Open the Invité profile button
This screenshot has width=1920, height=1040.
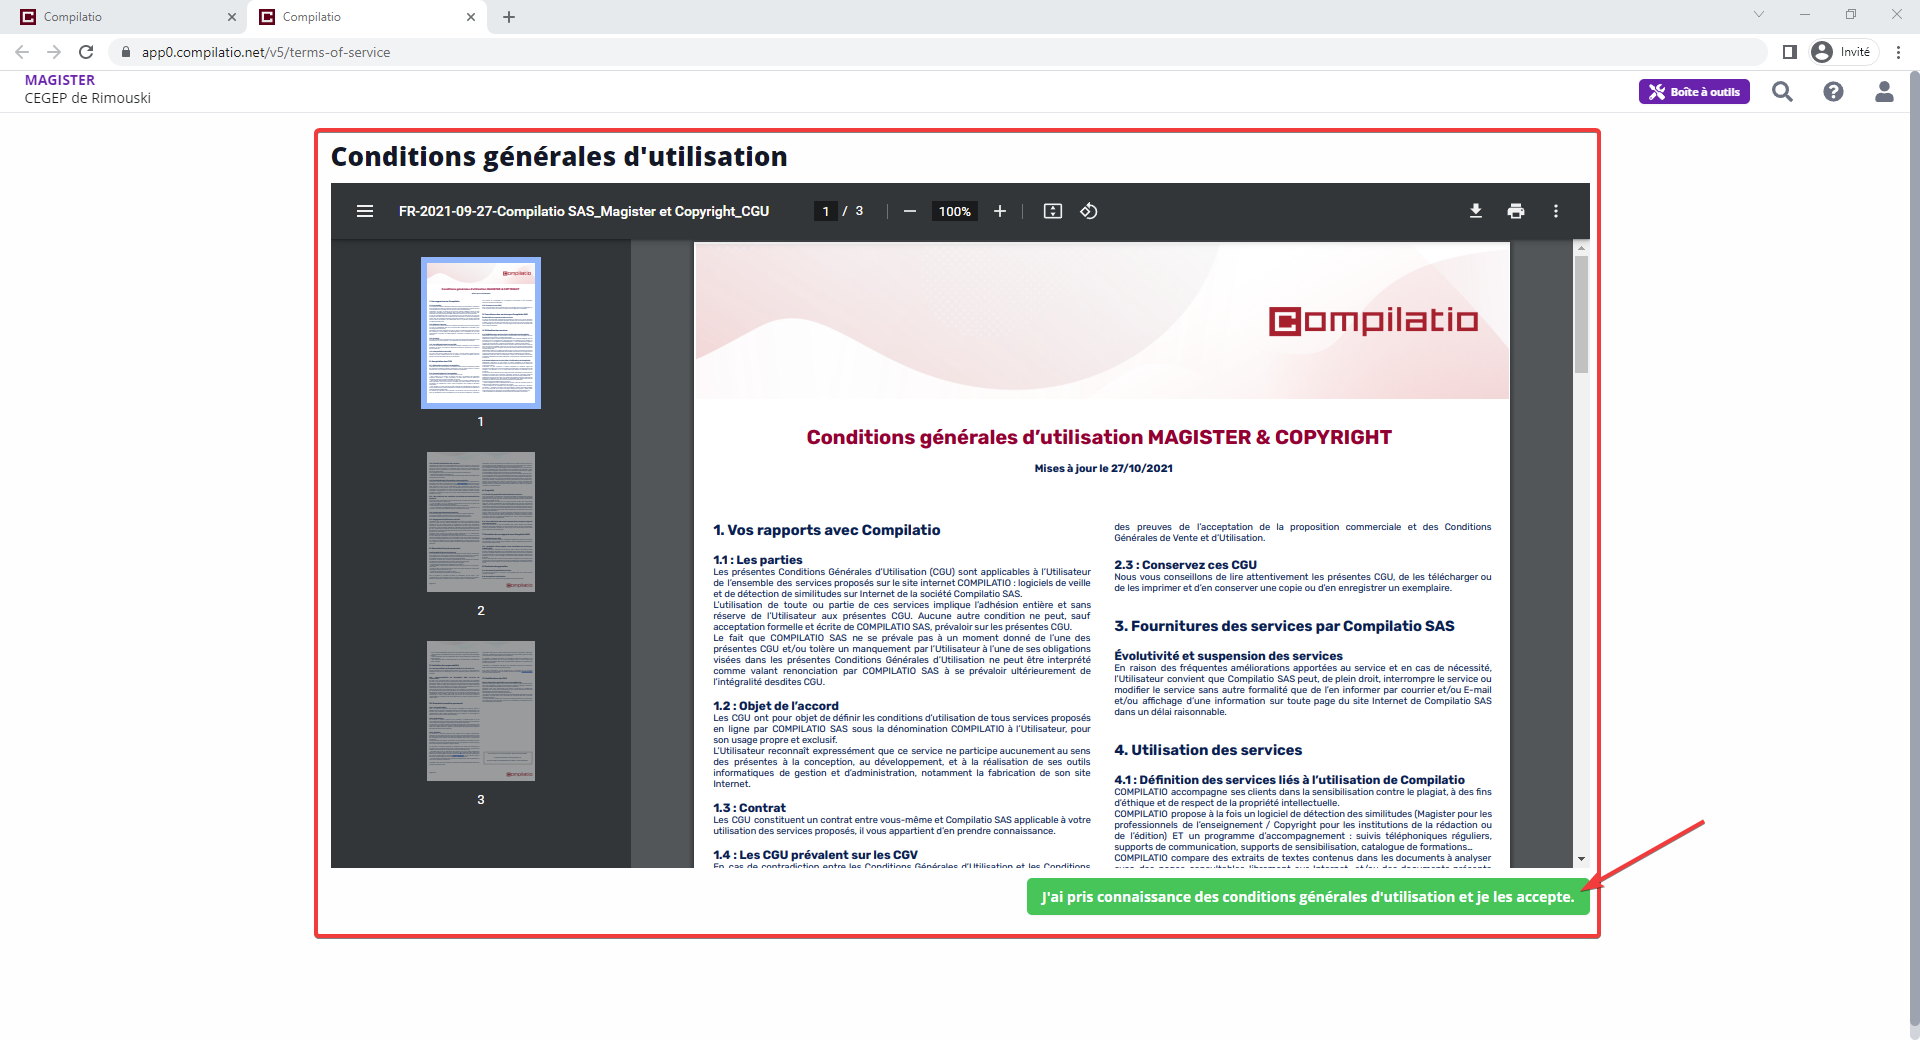[1842, 52]
